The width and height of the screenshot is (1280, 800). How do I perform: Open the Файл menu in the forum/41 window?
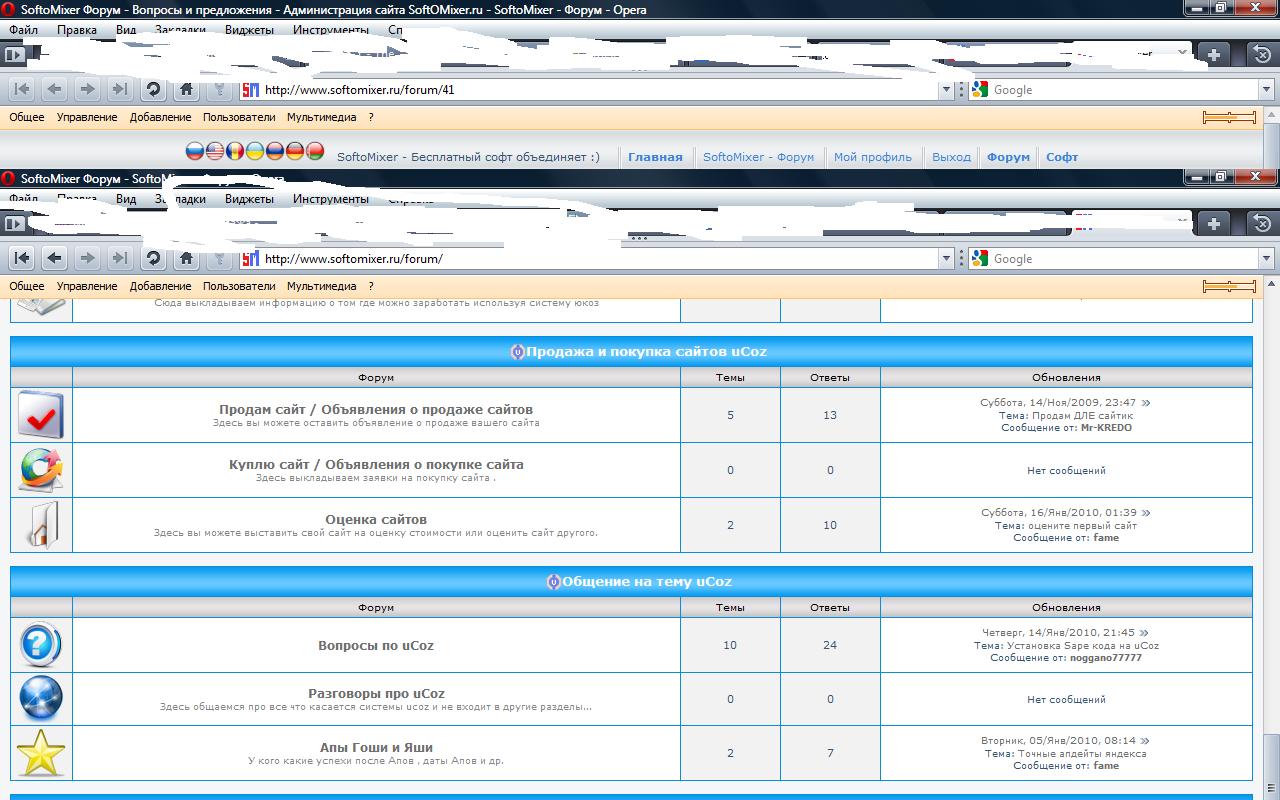click(23, 30)
